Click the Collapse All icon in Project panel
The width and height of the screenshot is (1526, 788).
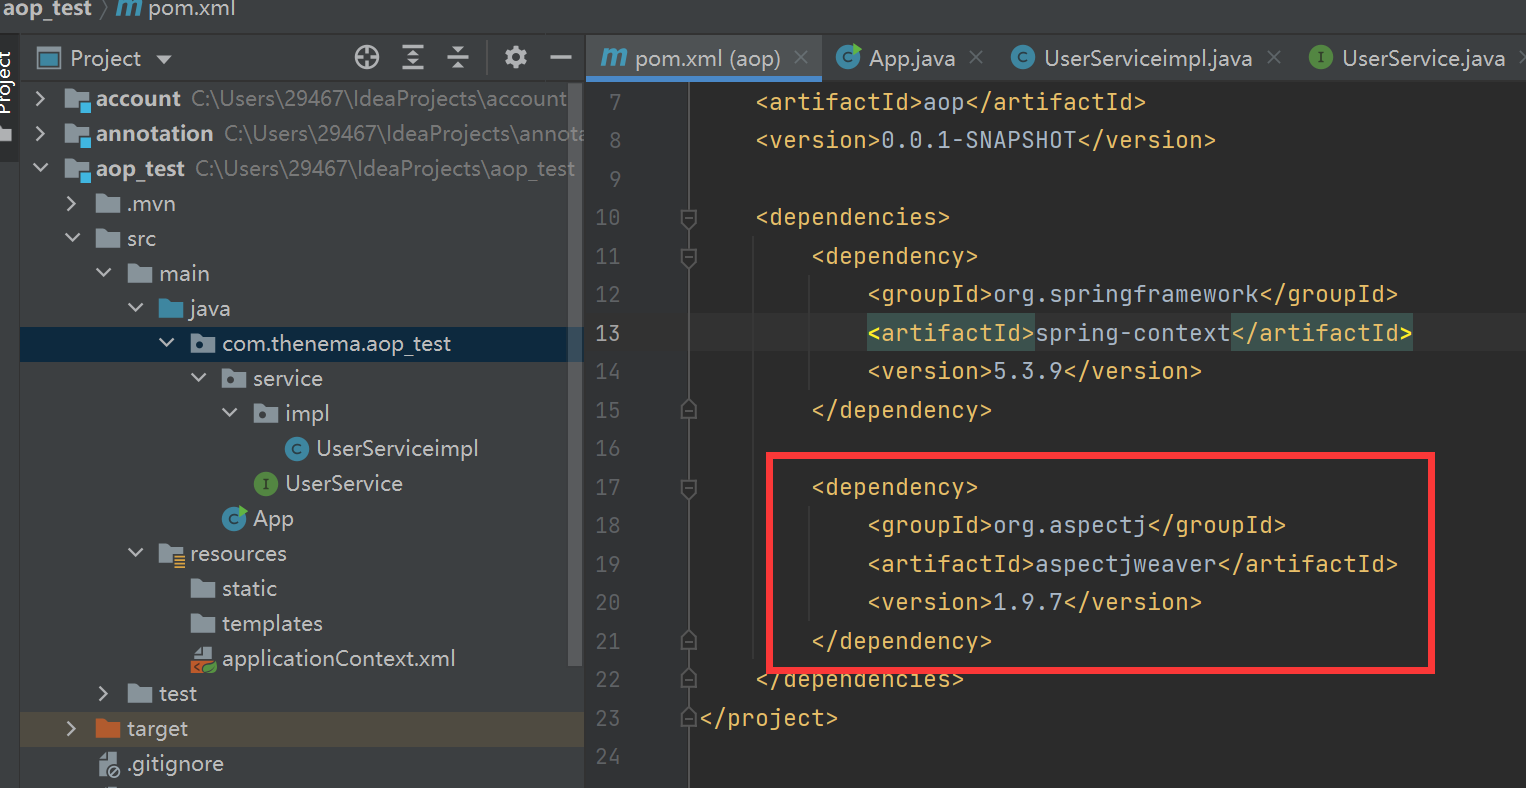point(458,58)
